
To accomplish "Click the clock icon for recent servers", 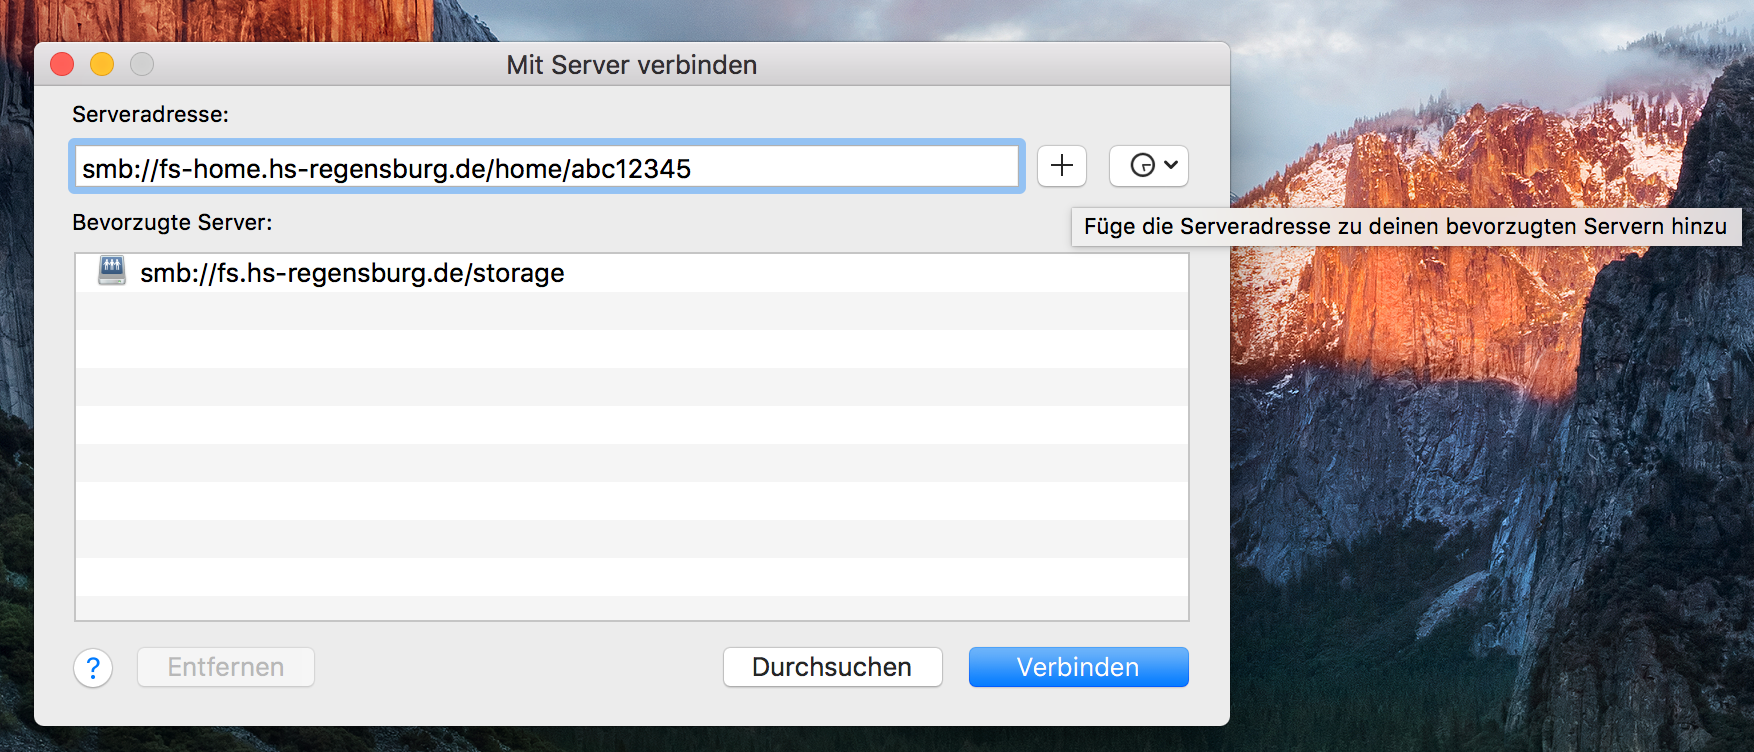I will (1142, 166).
